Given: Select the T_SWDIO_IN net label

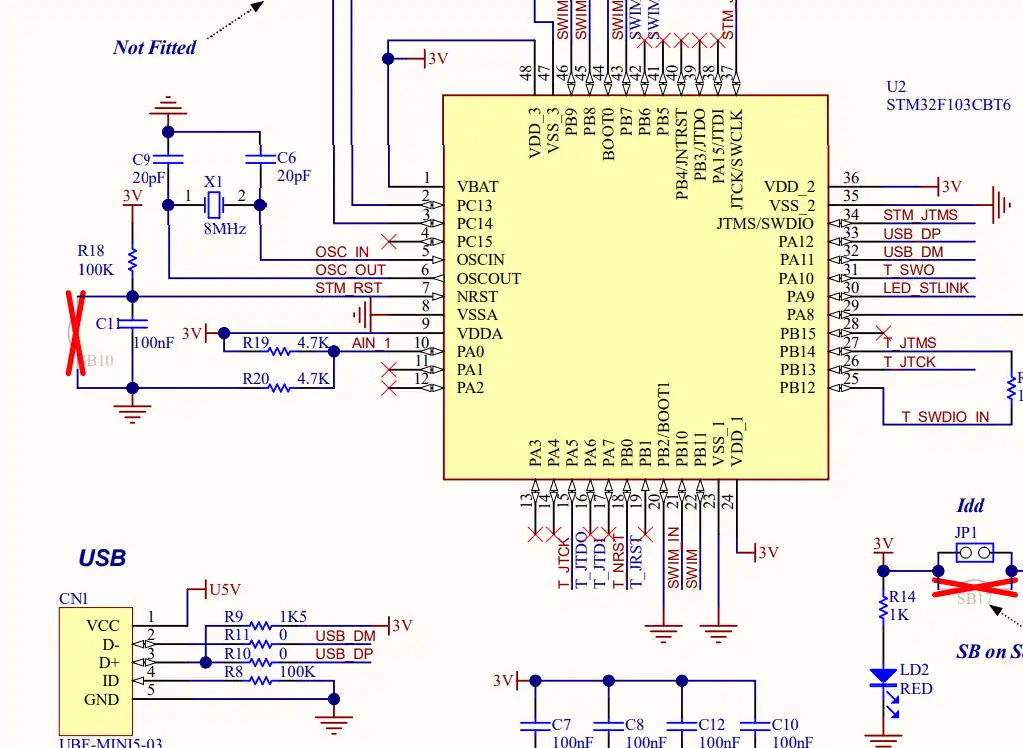Looking at the screenshot, I should pos(945,416).
